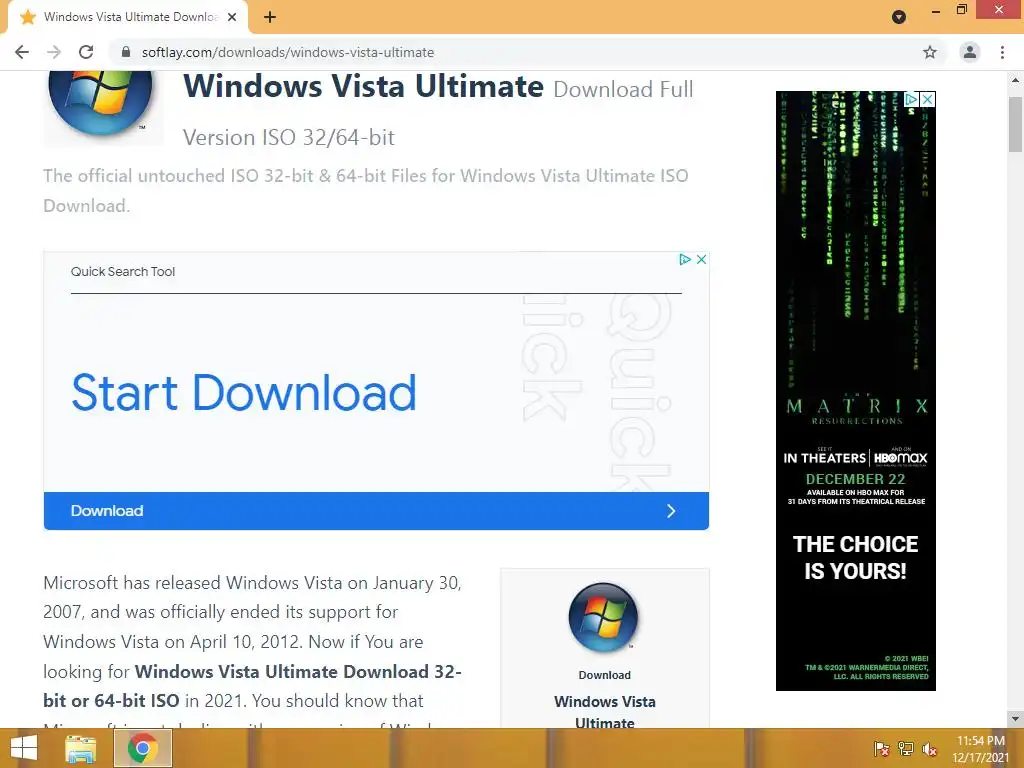Viewport: 1024px width, 768px height.
Task: Open File Explorer from the taskbar
Action: click(80, 748)
